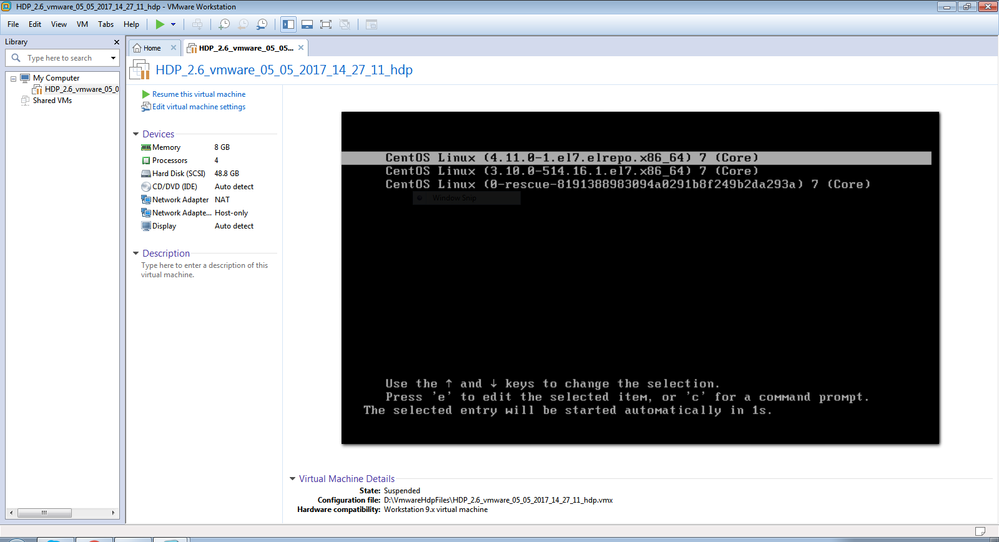This screenshot has height=542, width=999.
Task: Click the VM name heading HDP_2.6_vmware_05_05_2017_14_27_11_hdp
Action: [284, 70]
